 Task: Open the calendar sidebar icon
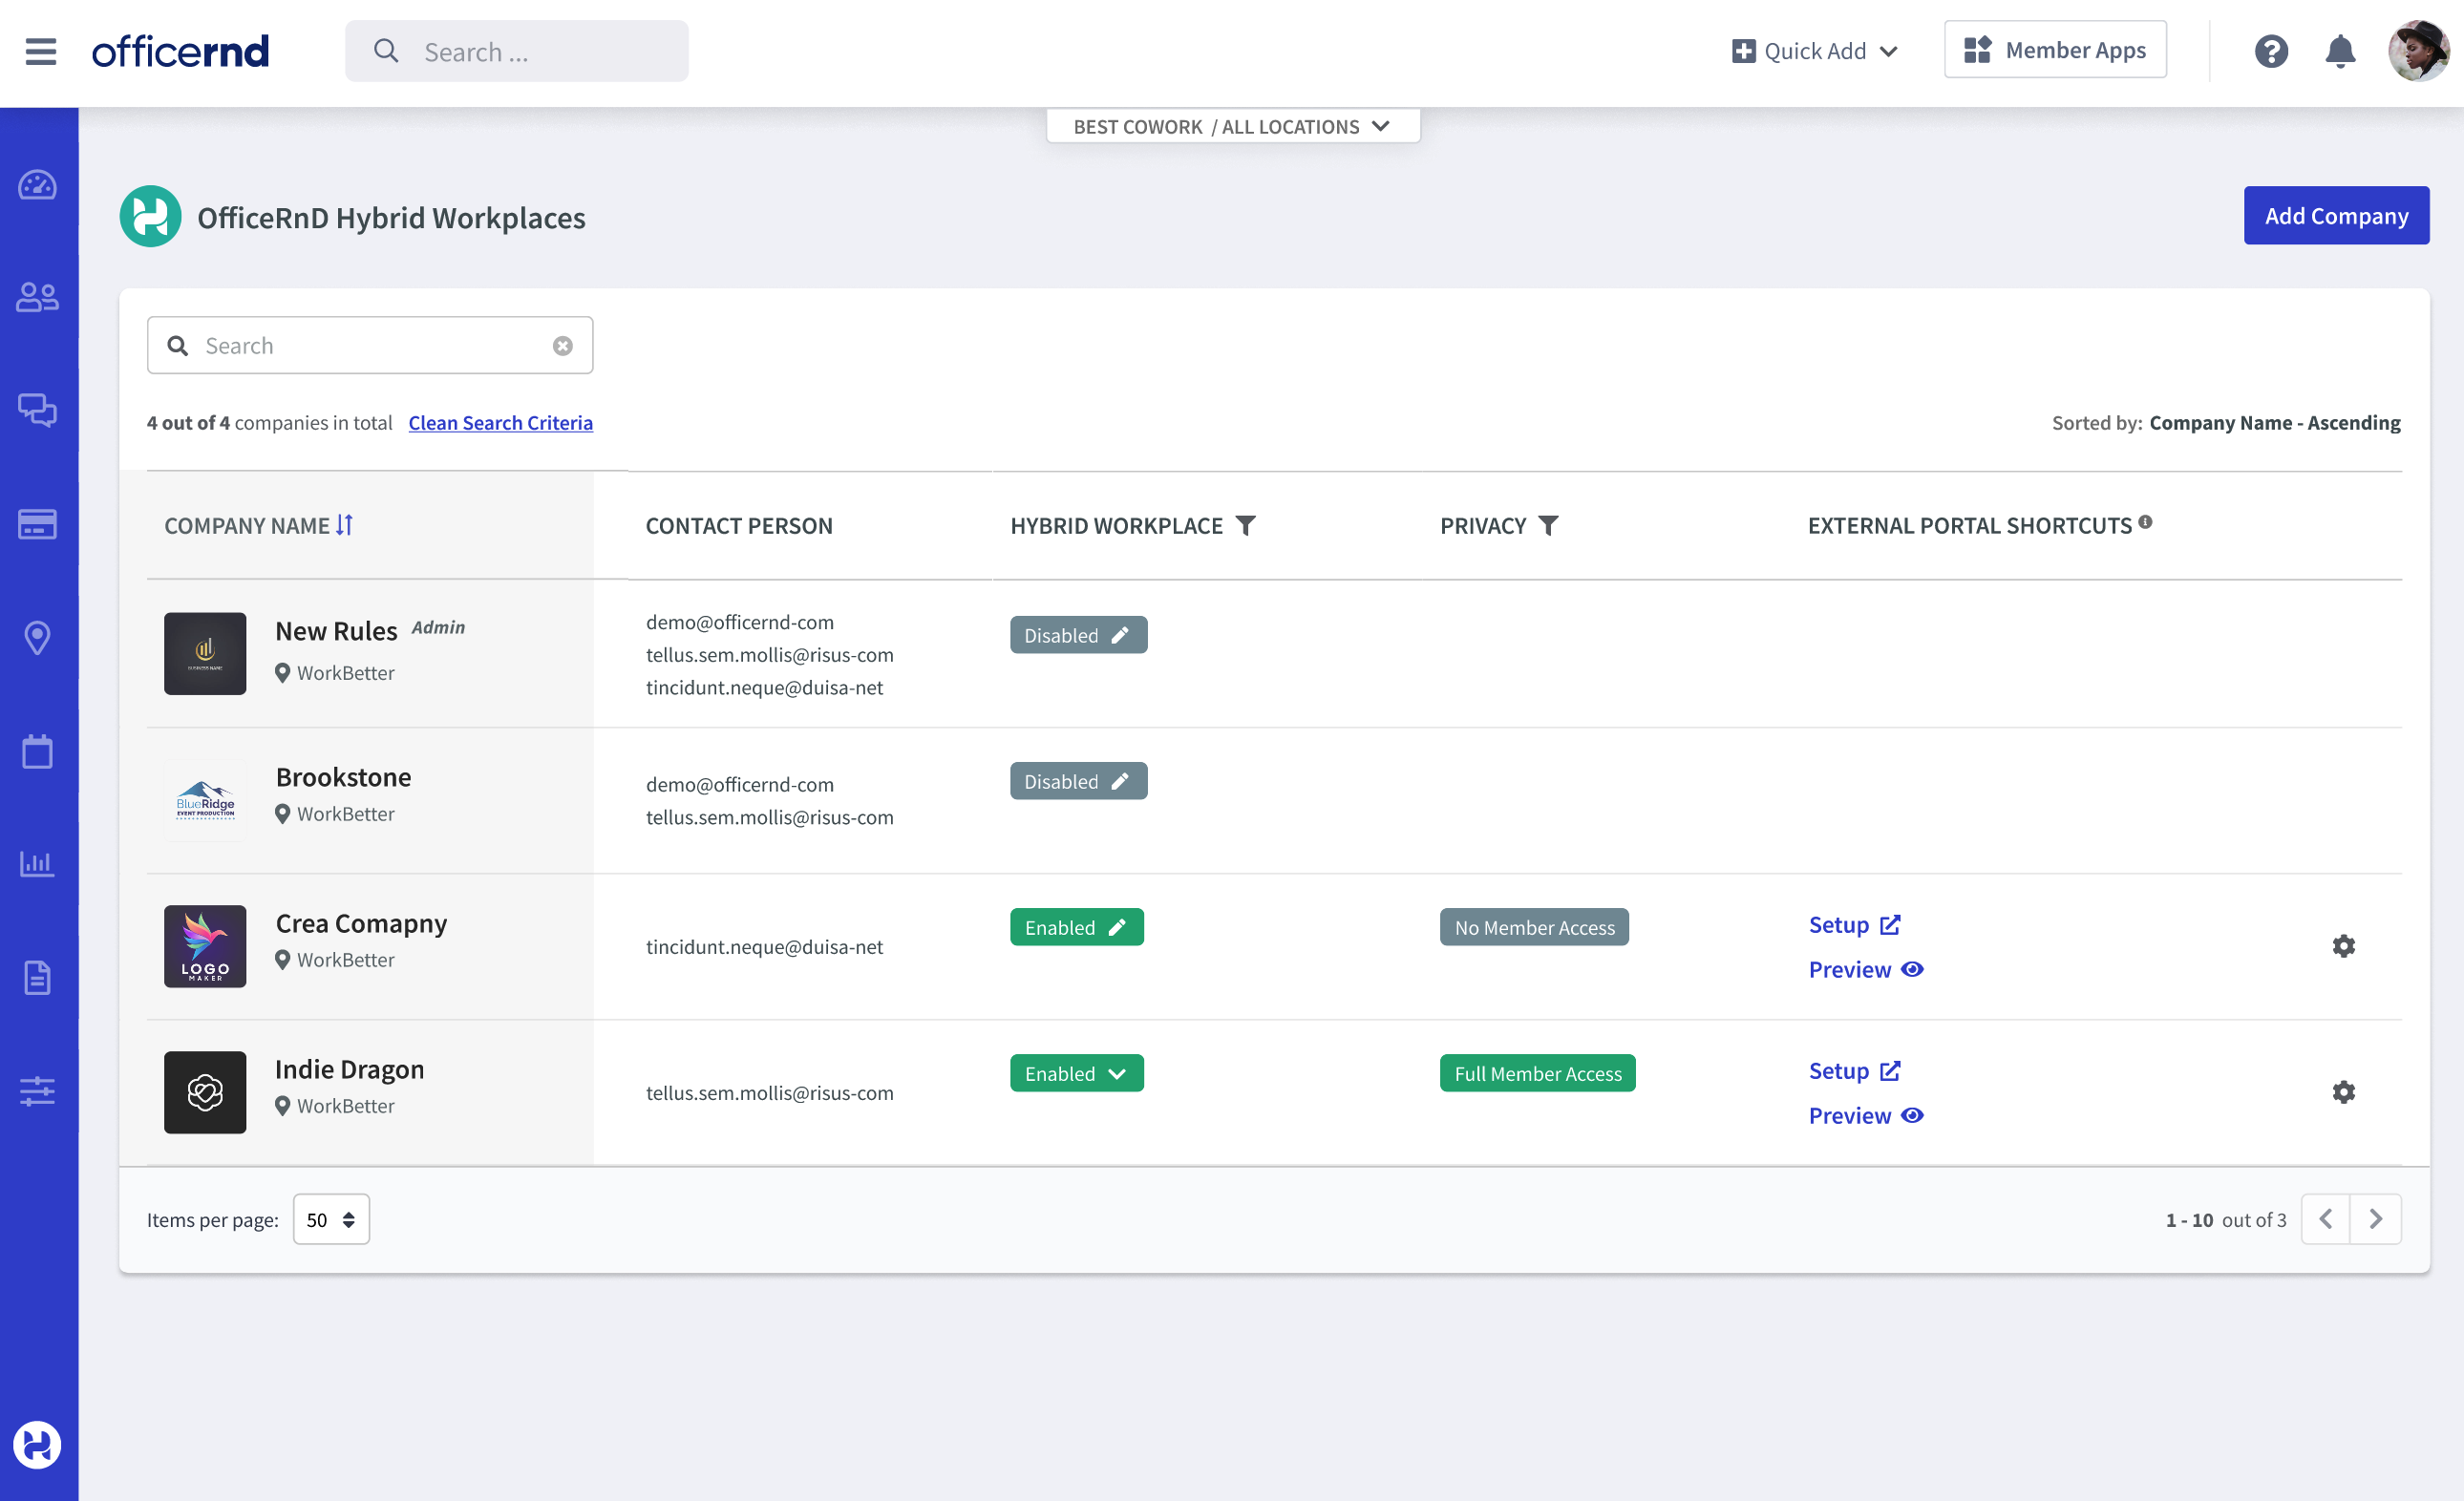click(38, 752)
